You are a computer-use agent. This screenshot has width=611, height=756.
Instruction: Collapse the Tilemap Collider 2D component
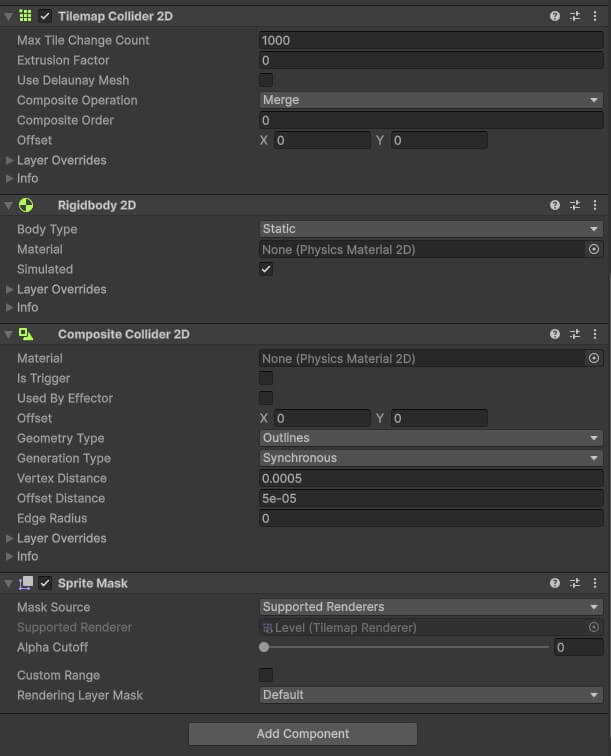[9, 16]
